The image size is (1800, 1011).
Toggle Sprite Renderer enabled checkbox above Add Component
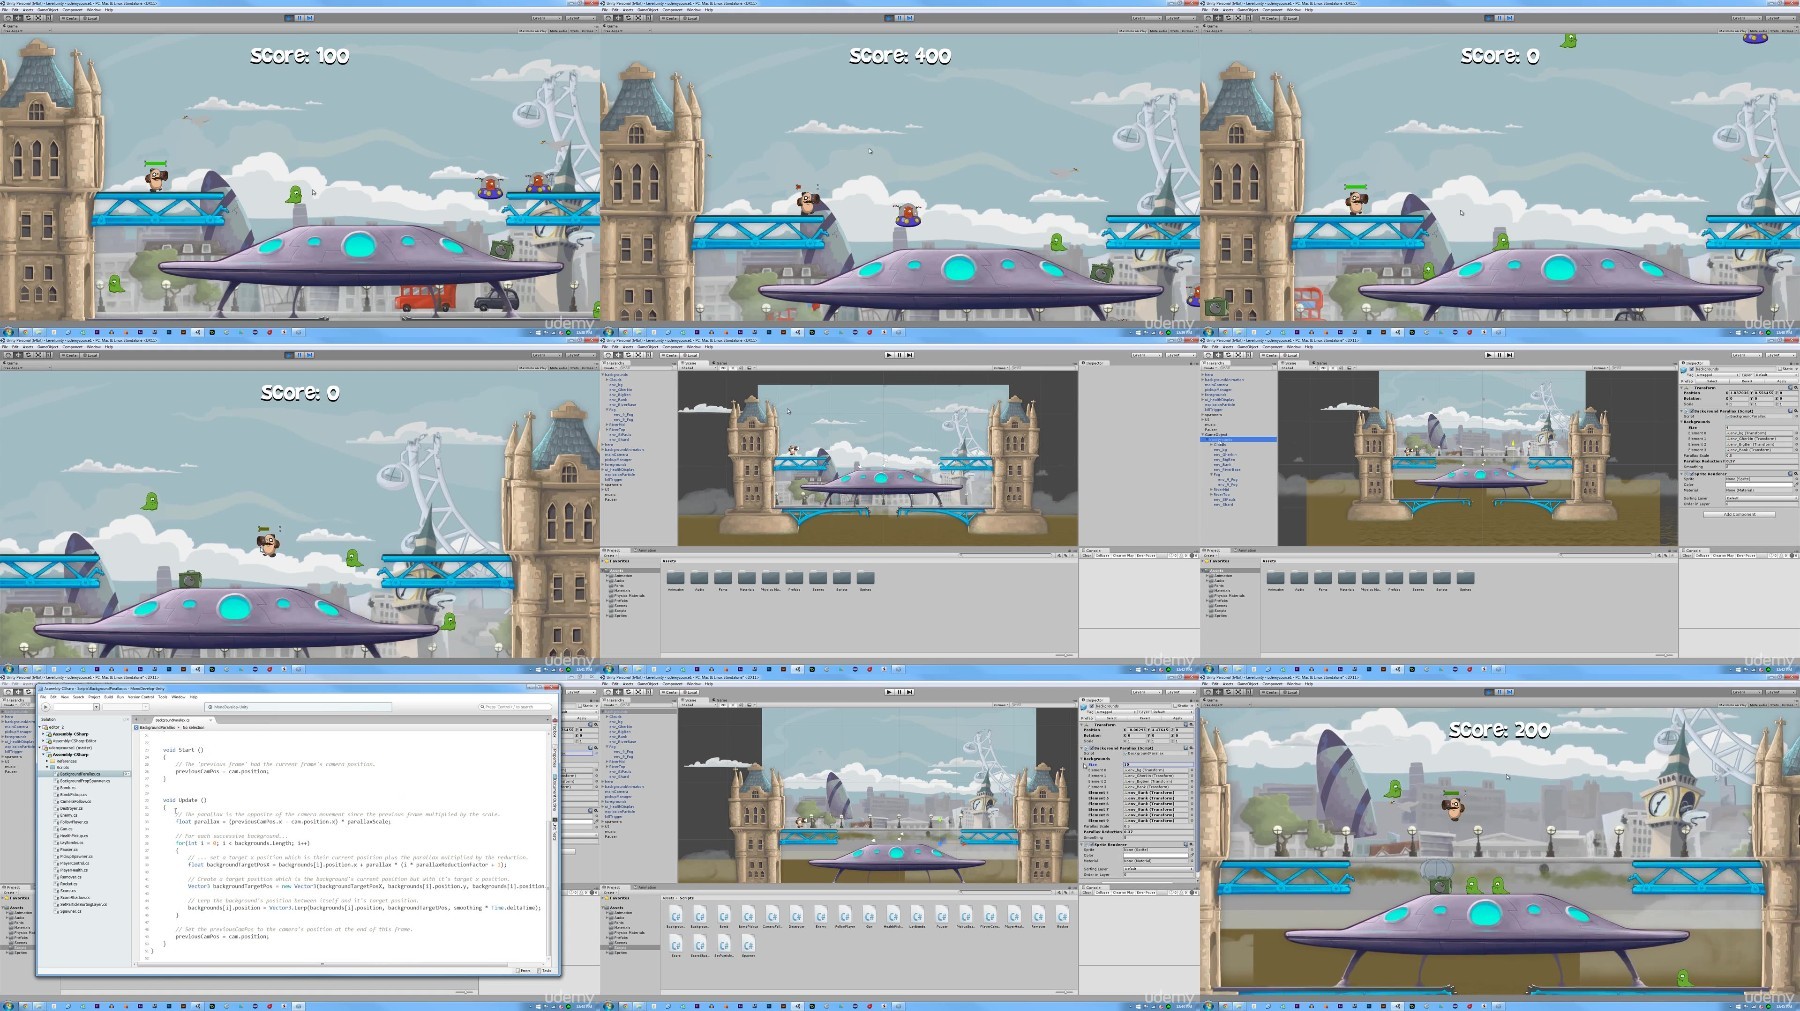[x=1692, y=474]
